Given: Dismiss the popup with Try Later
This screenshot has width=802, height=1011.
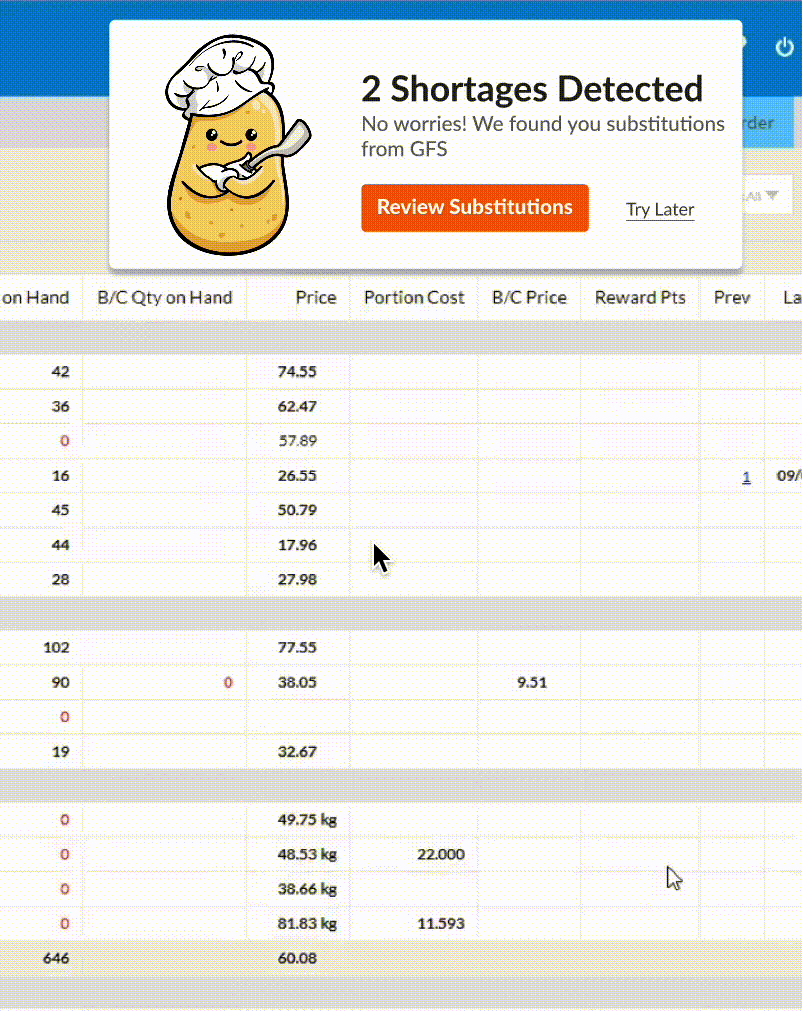Looking at the screenshot, I should tap(659, 209).
